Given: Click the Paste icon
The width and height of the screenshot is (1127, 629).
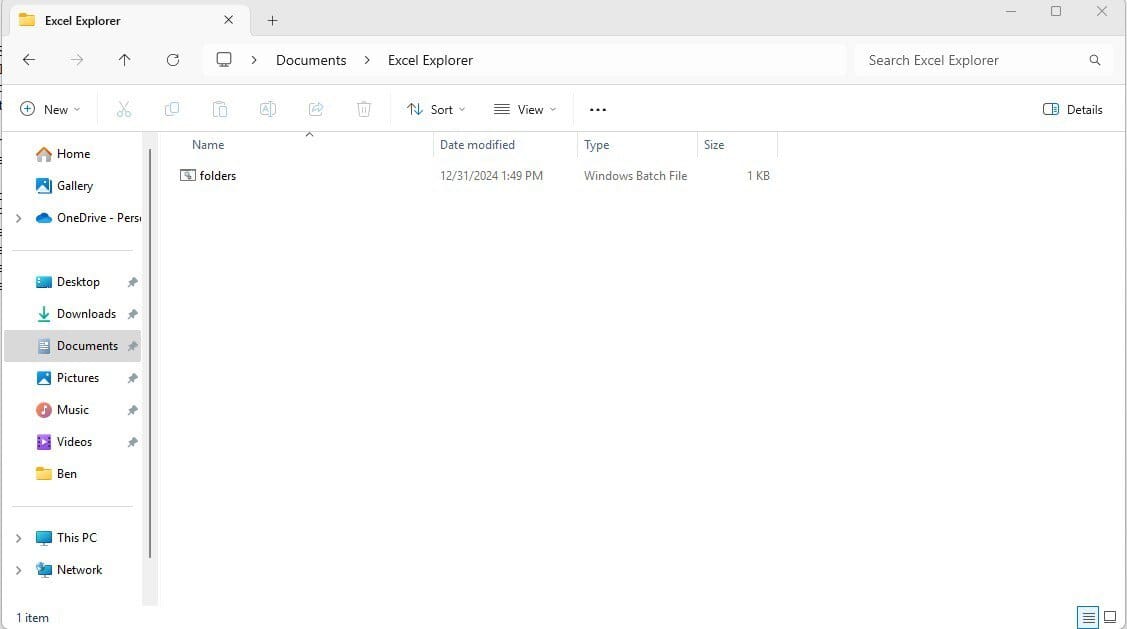Looking at the screenshot, I should (x=220, y=109).
